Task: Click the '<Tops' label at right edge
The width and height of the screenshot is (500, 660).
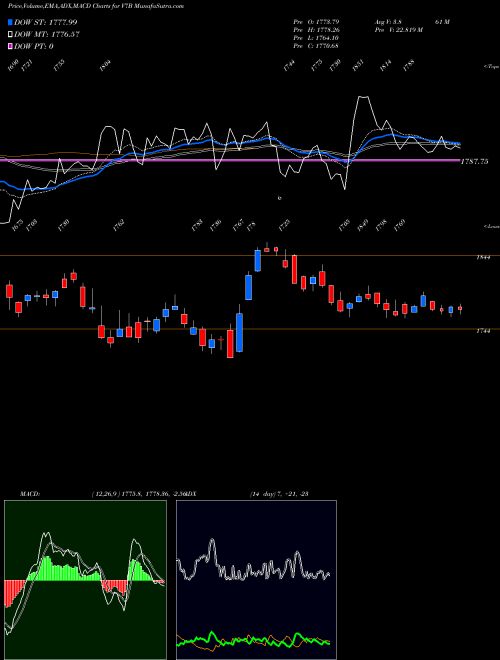Action: [491, 67]
